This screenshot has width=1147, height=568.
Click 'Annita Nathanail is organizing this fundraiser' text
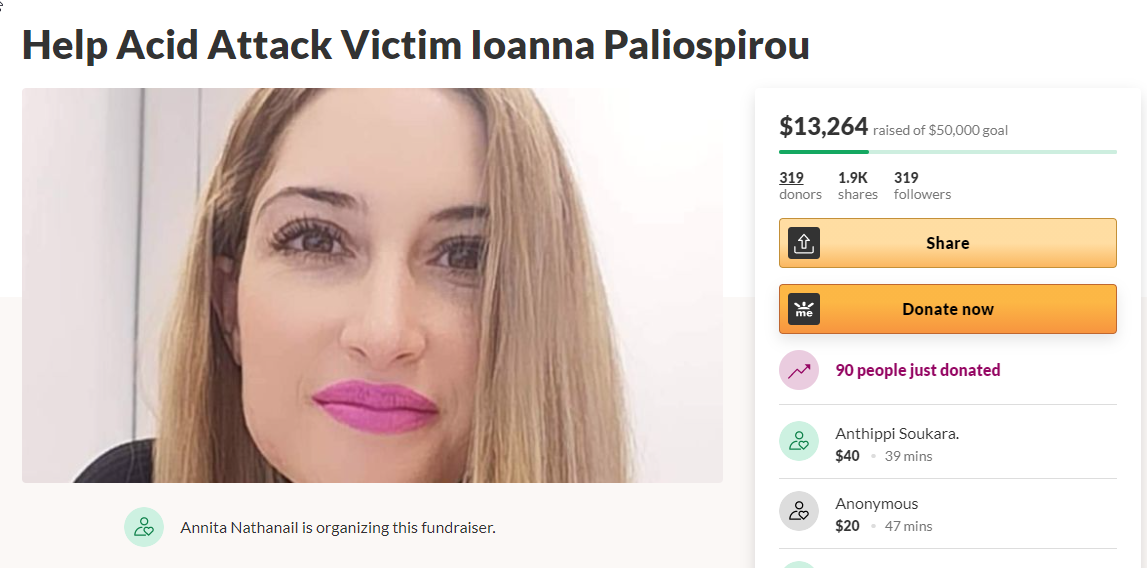(338, 527)
